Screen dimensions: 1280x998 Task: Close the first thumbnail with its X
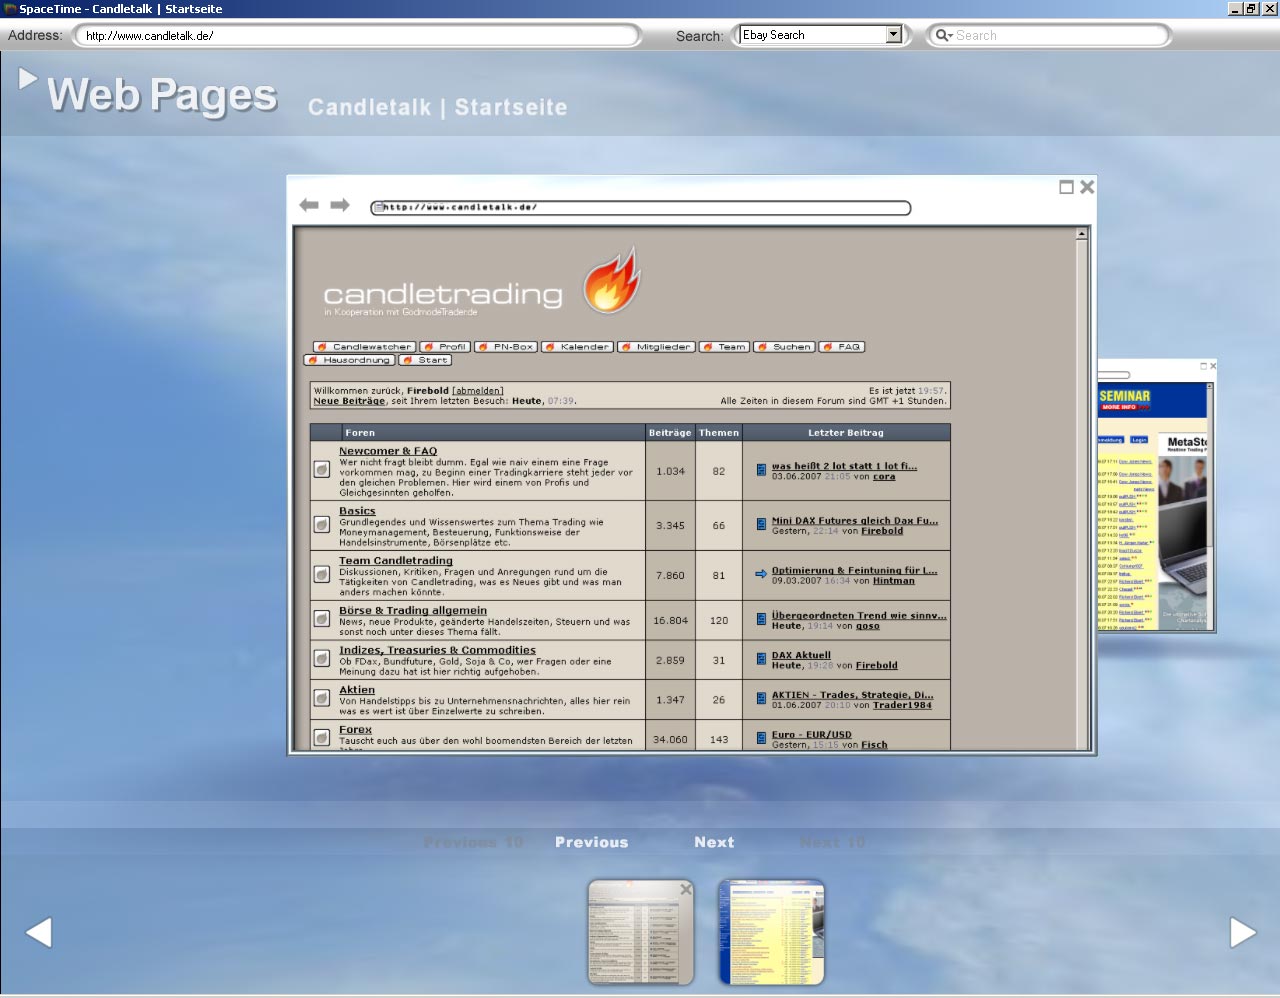click(x=686, y=889)
